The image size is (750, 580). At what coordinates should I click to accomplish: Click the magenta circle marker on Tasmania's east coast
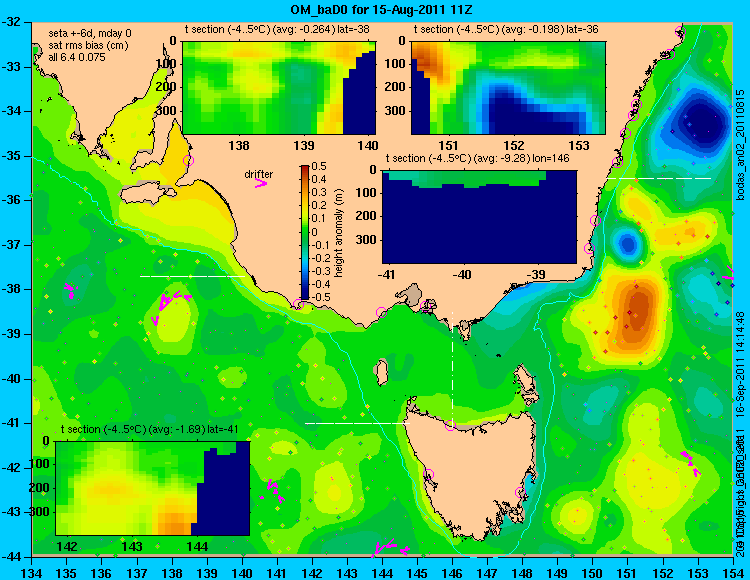[x=520, y=492]
